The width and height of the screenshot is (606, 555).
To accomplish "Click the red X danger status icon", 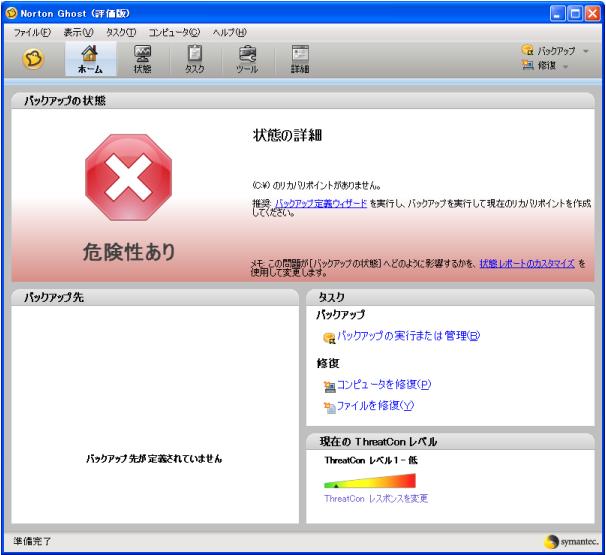I will click(129, 177).
